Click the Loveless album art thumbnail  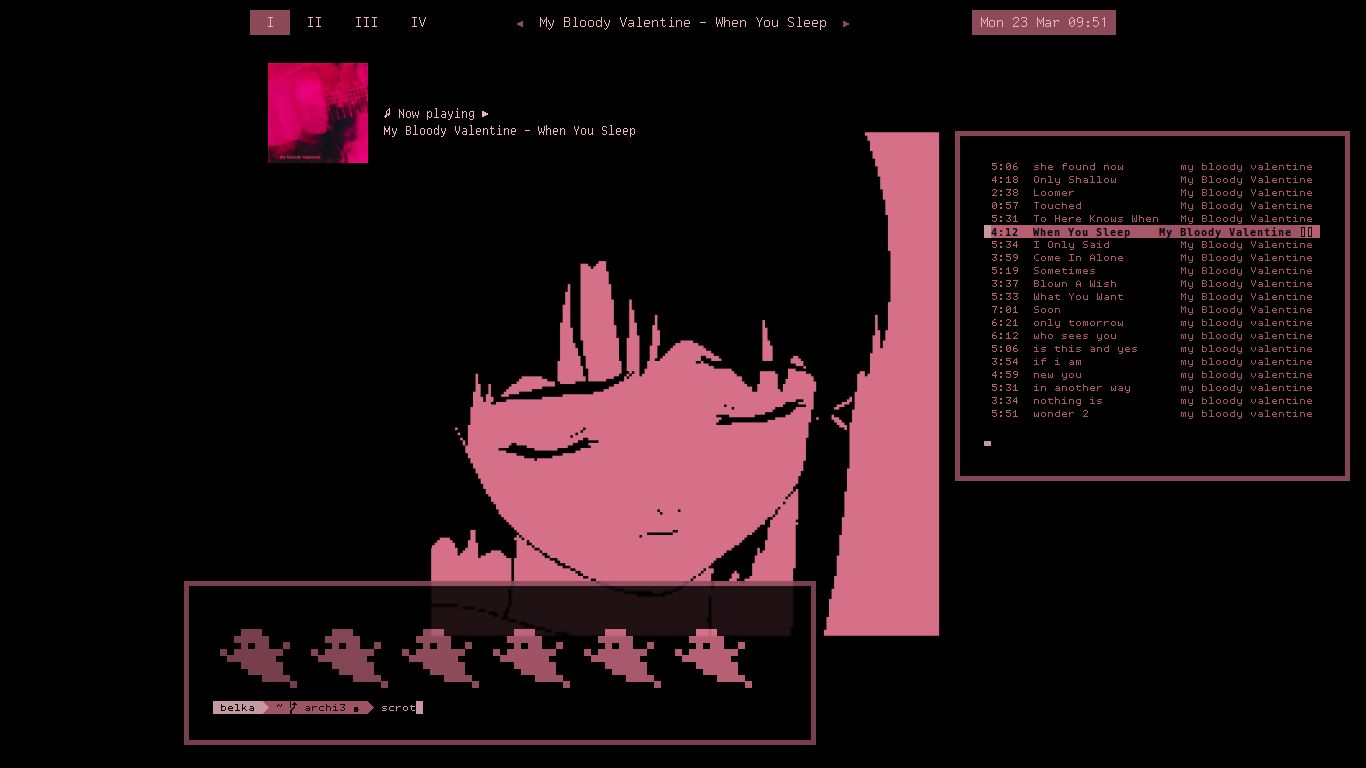[318, 112]
